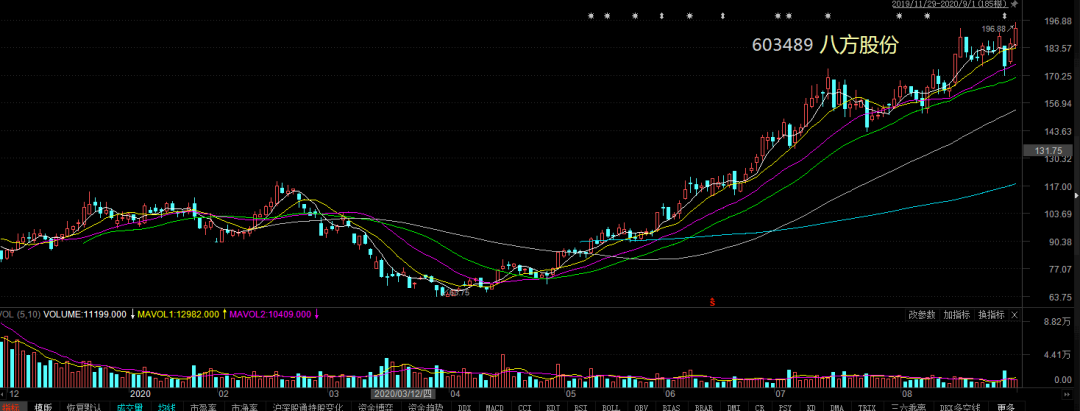Click the 8.82万 volume axis label
1080x411 pixels.
click(1059, 322)
